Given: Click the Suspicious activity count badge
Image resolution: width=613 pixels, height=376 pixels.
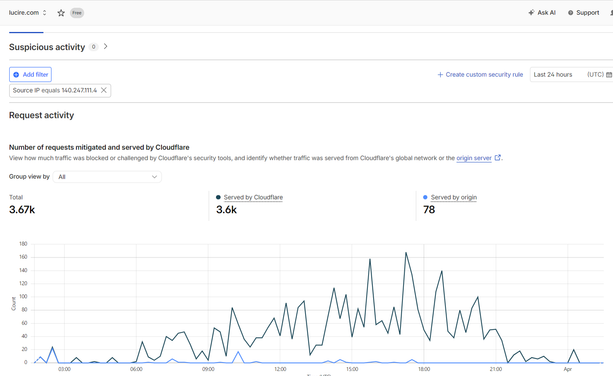Looking at the screenshot, I should (93, 47).
